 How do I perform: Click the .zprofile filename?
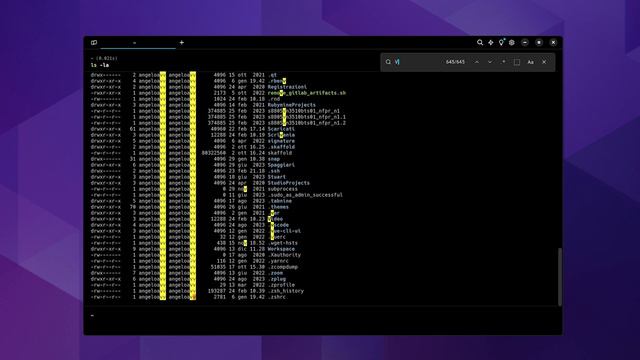(x=281, y=285)
